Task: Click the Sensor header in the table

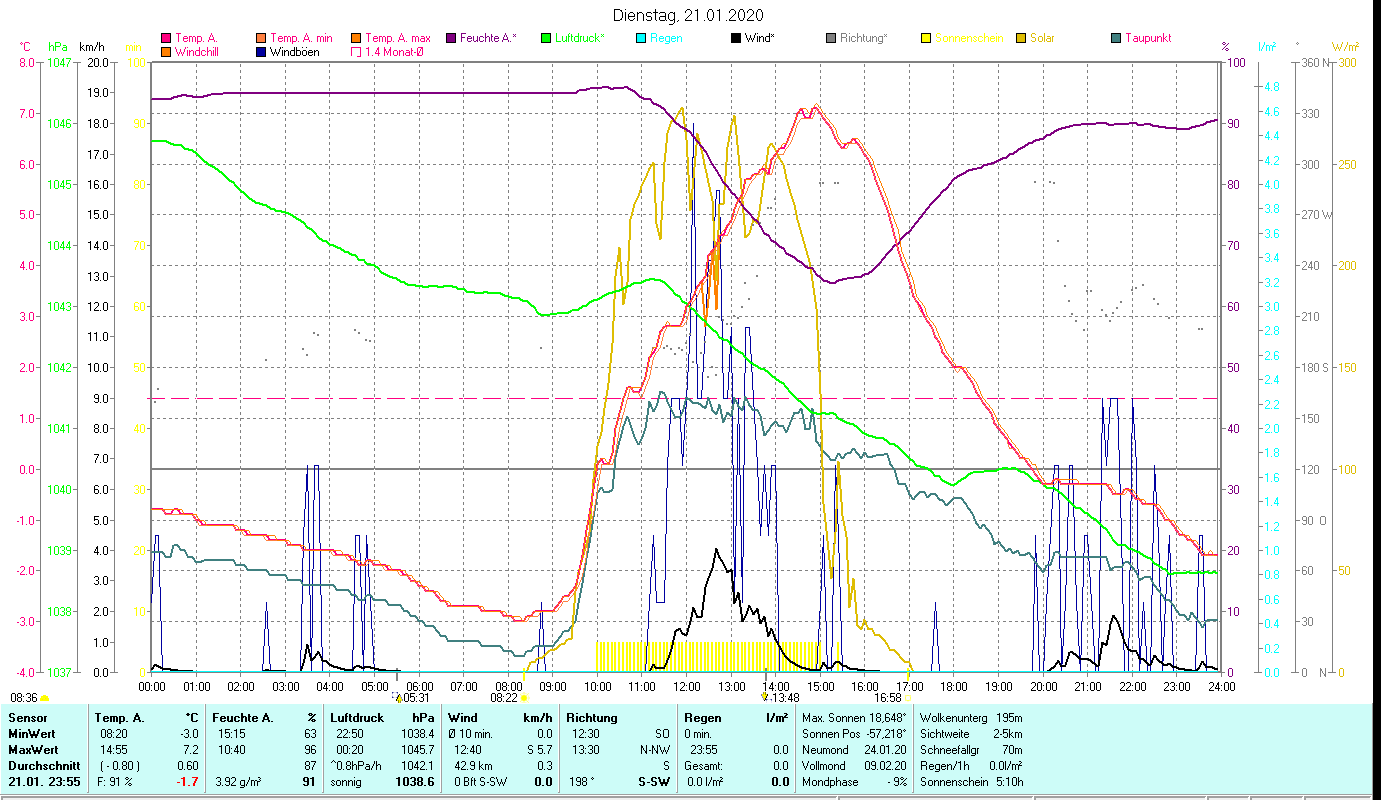Action: click(x=26, y=718)
